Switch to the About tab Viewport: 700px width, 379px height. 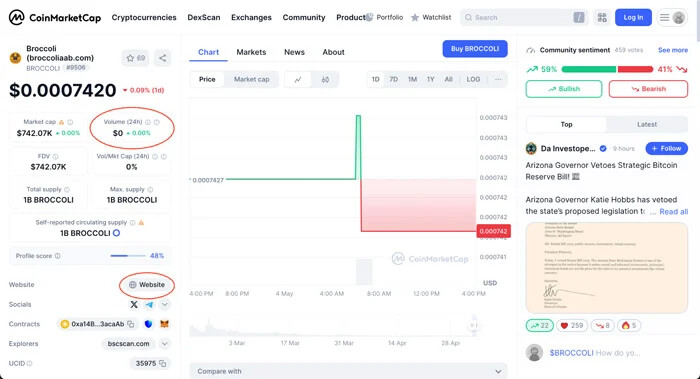[333, 52]
